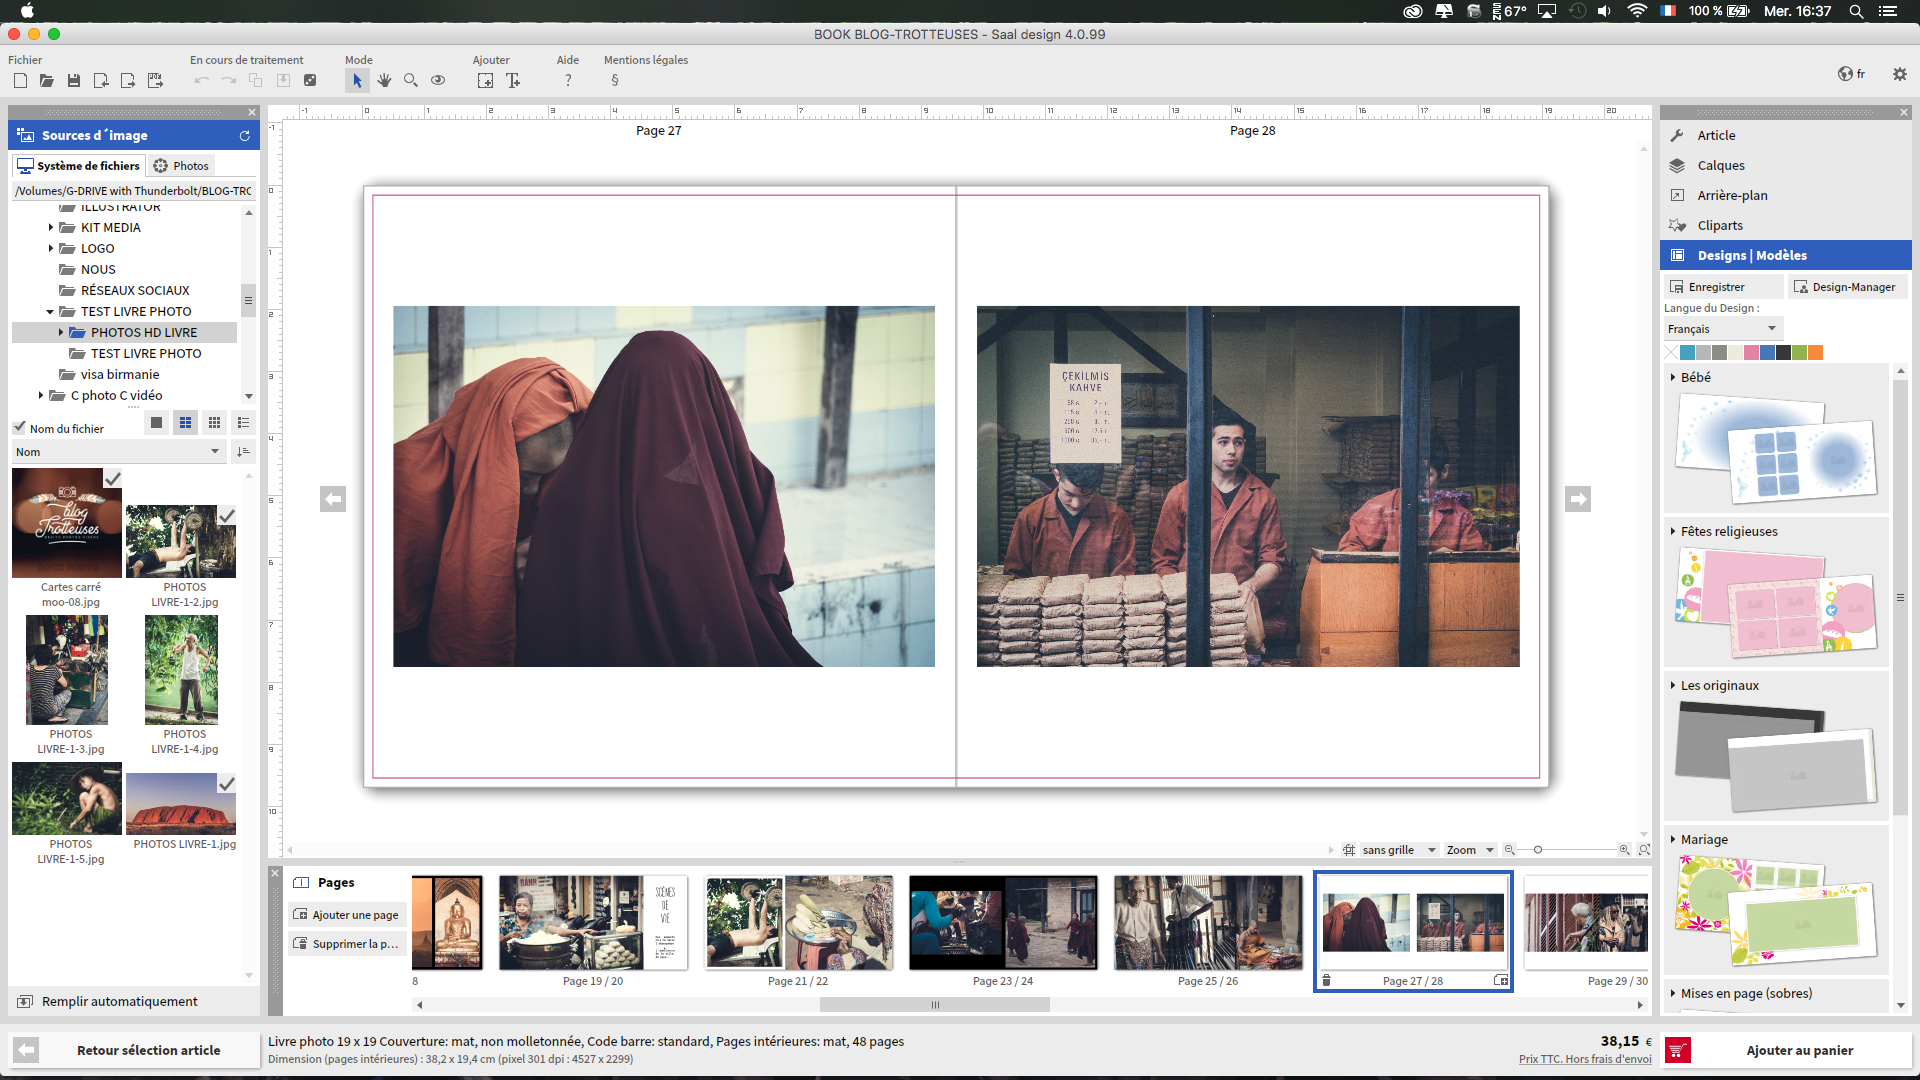Select the hand pan mode tool
Screen dimensions: 1920x1080
click(384, 81)
